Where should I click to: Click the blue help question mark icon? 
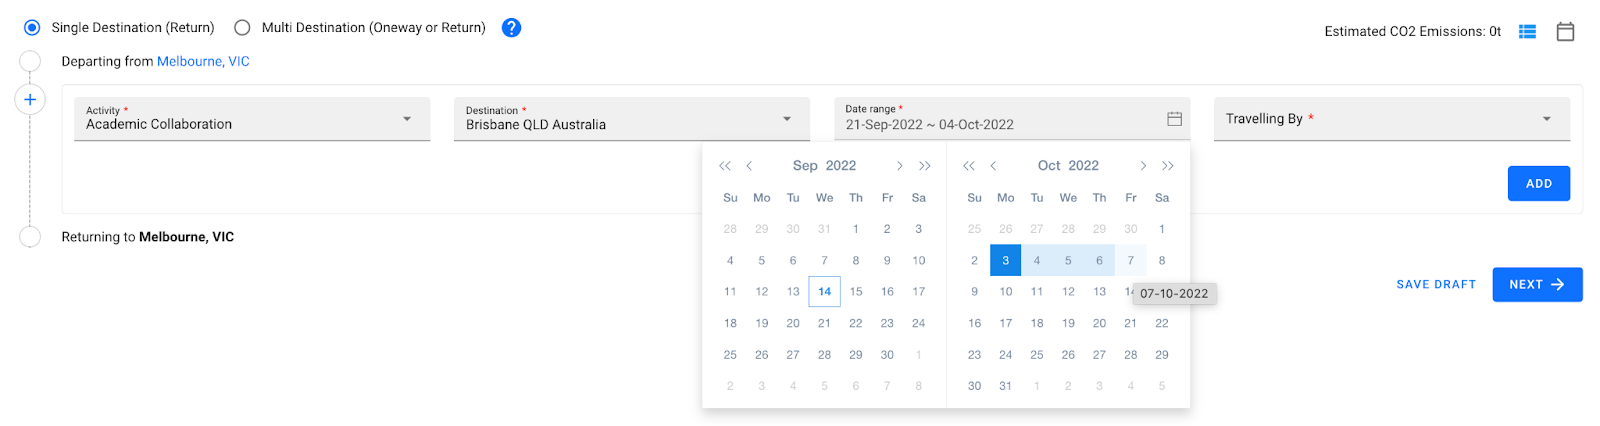click(x=511, y=28)
